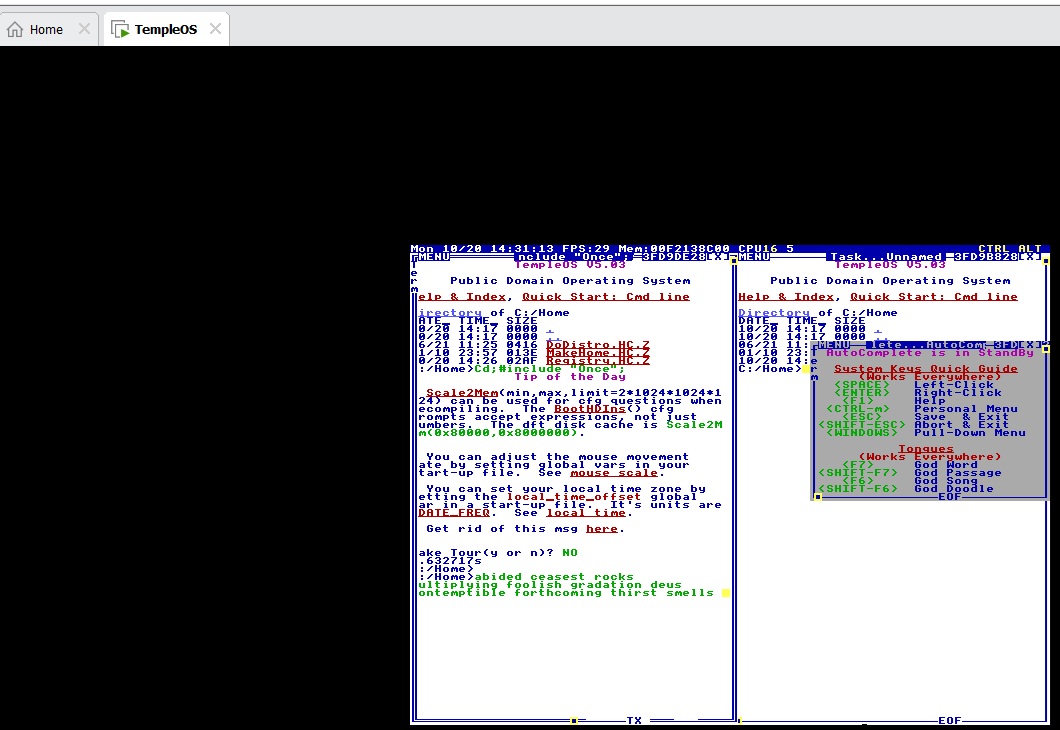Click '<SHIFT-ESC>' key entry
The image size is (1060, 730).
[862, 424]
